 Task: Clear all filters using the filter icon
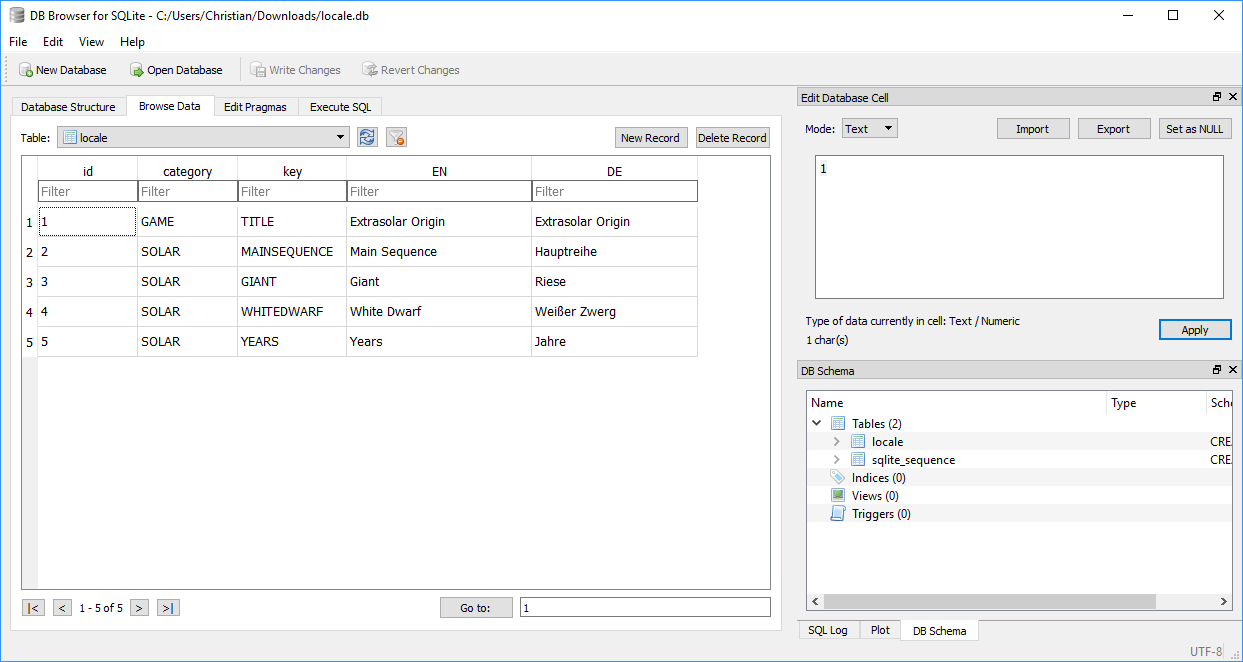396,138
